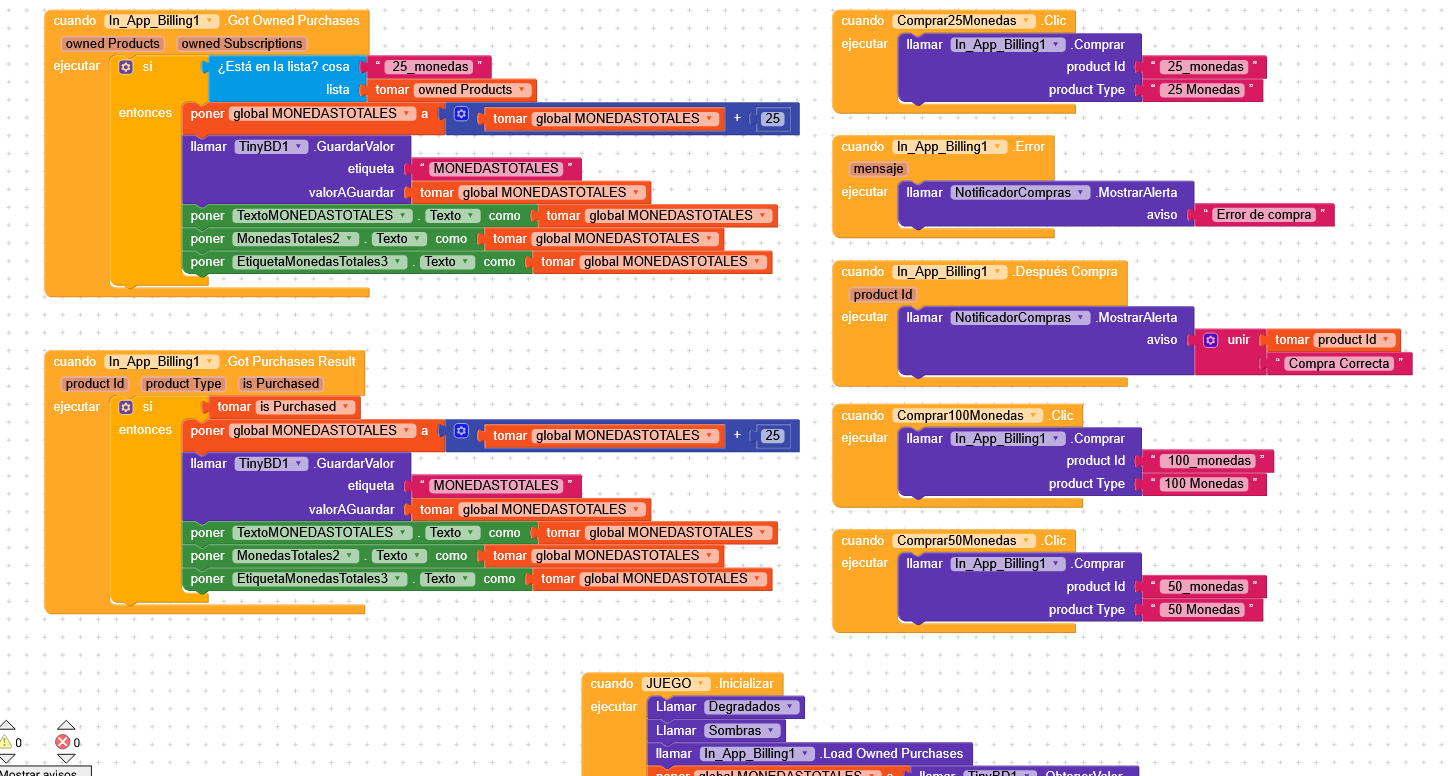1454x776 pixels.
Task: Click the '25 Monedas' product Type text
Action: (1204, 90)
